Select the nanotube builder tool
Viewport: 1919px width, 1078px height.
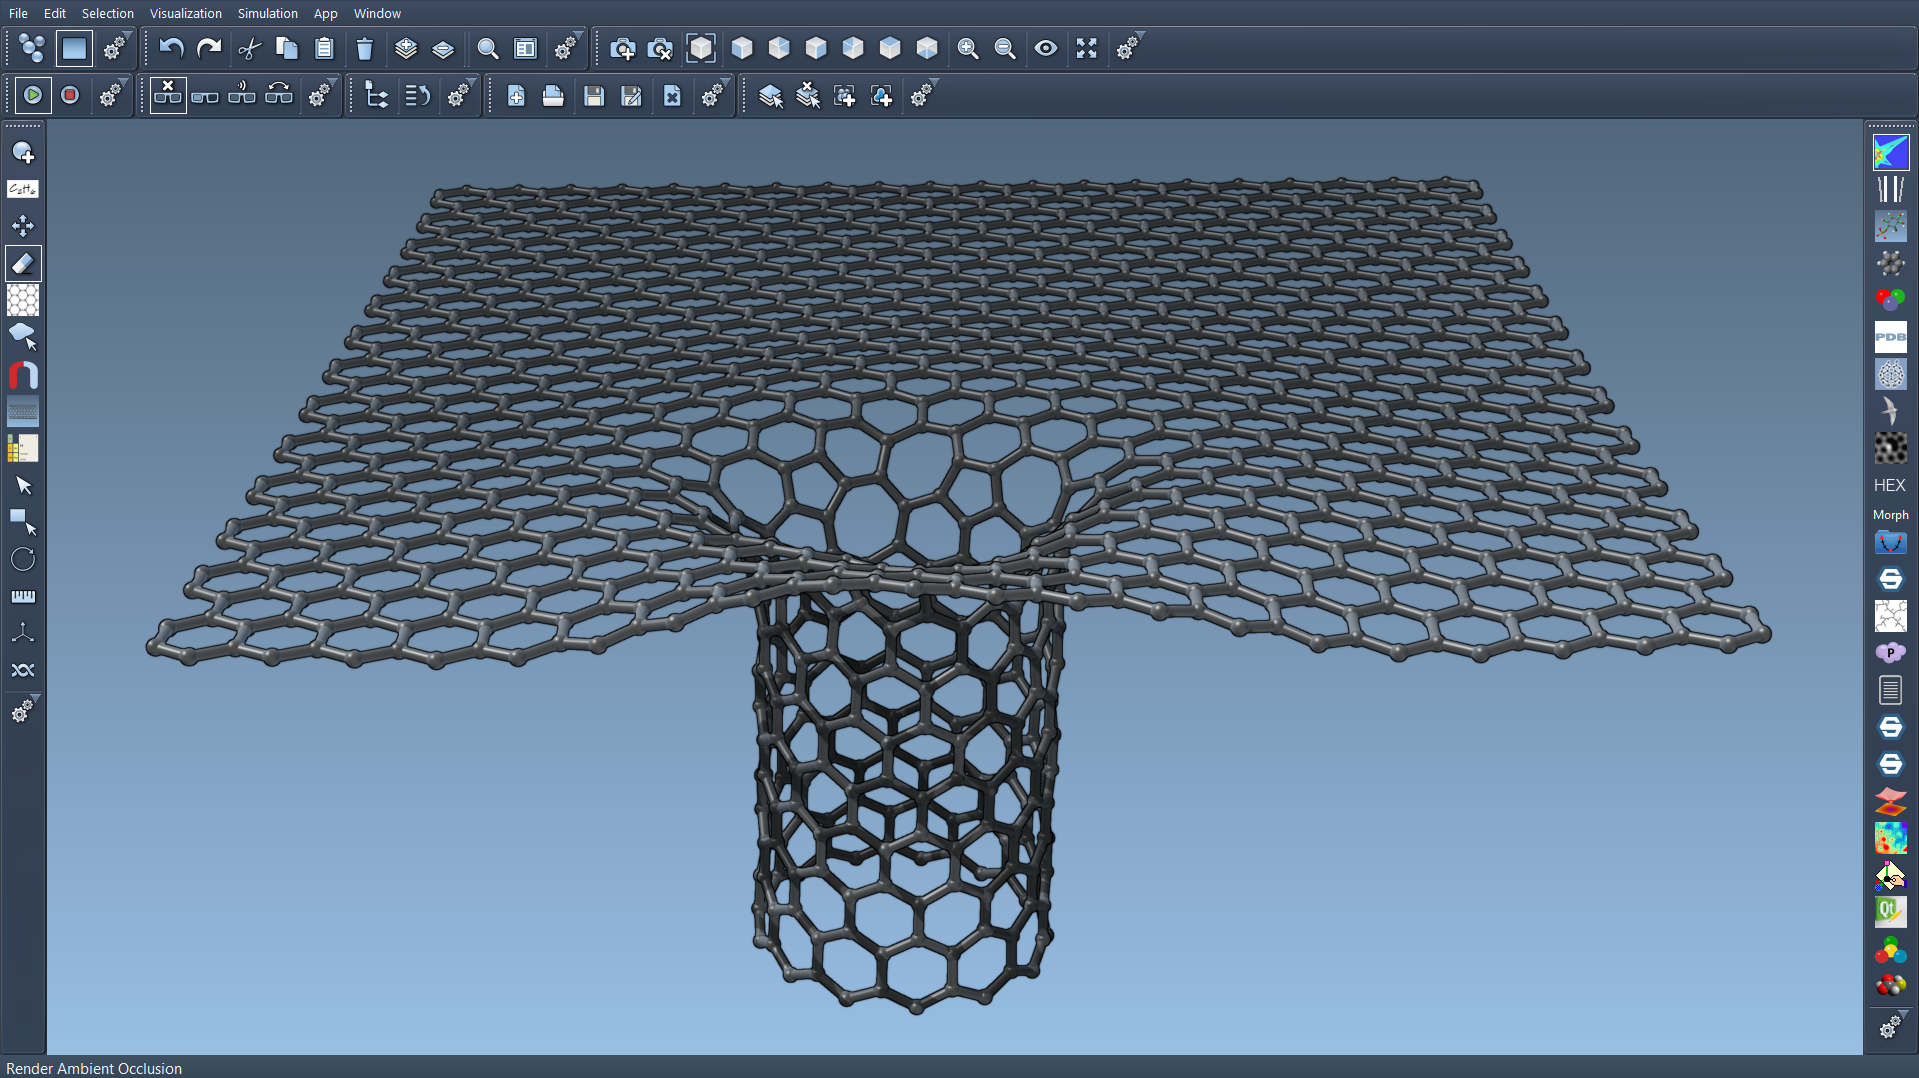click(23, 411)
